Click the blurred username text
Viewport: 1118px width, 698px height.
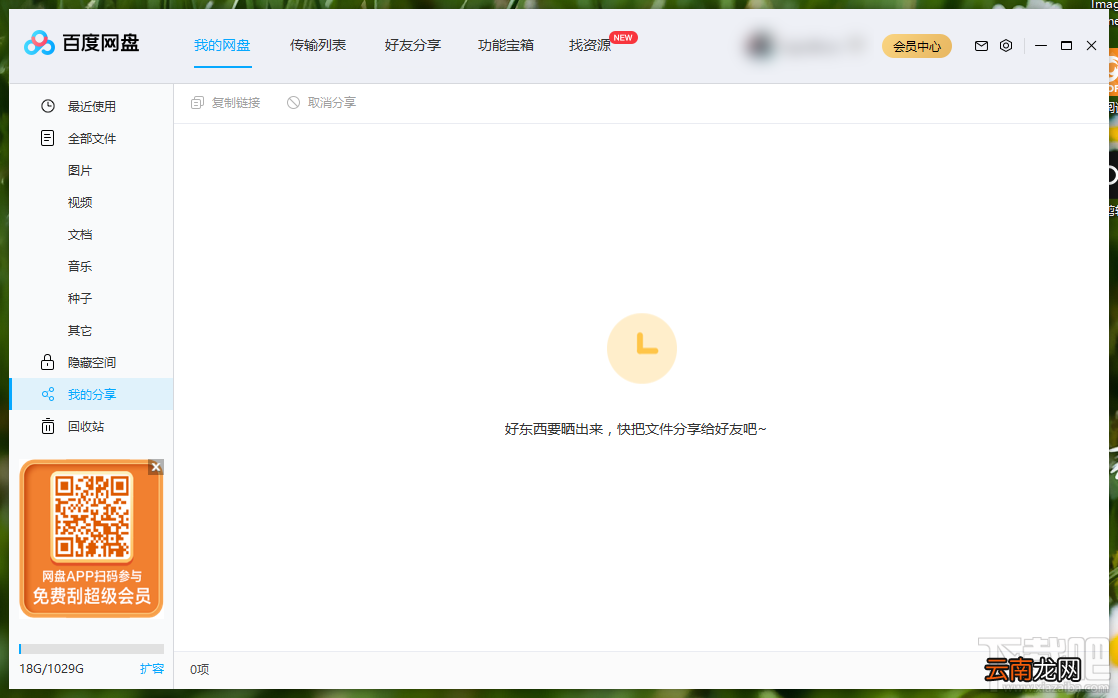(x=824, y=46)
